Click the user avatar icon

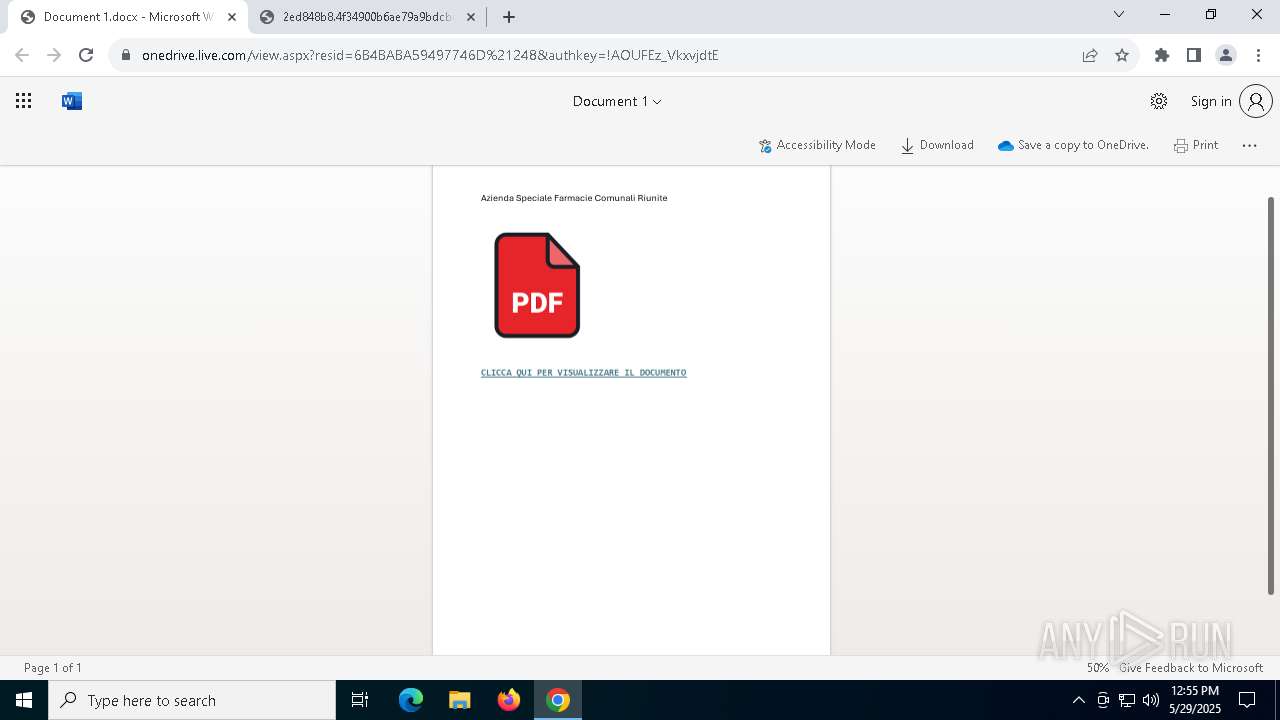coord(1256,101)
